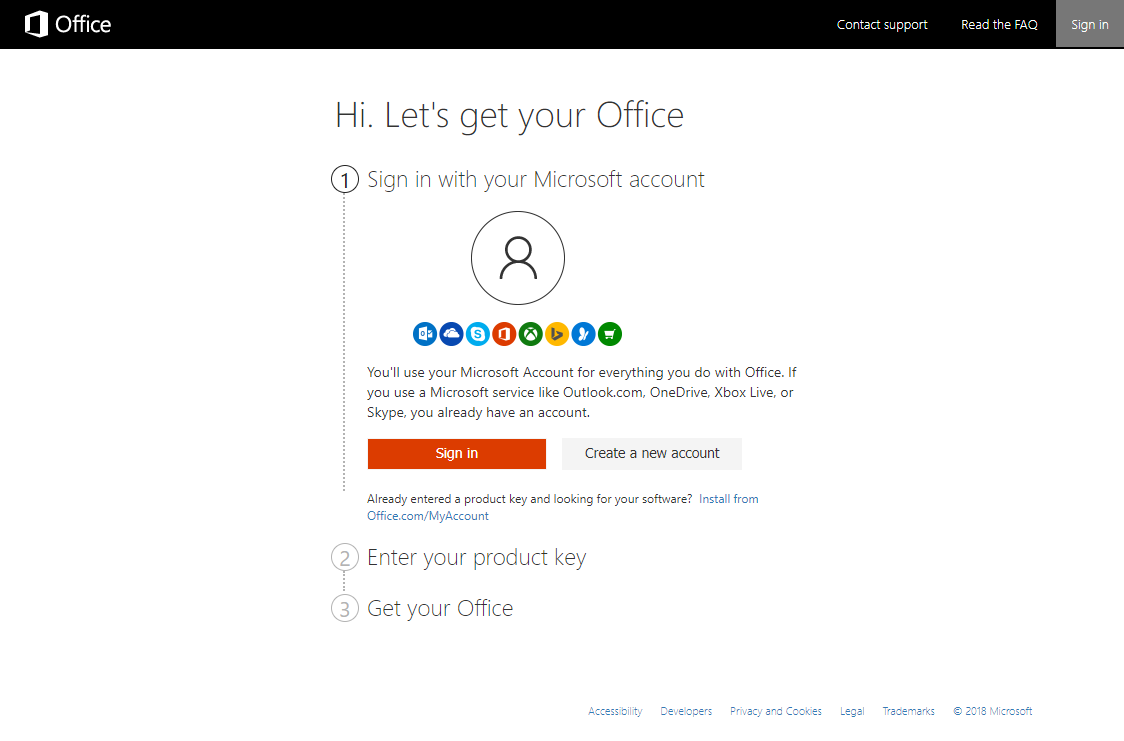Click the green Store cart icon
The height and width of the screenshot is (741, 1124).
coord(610,334)
